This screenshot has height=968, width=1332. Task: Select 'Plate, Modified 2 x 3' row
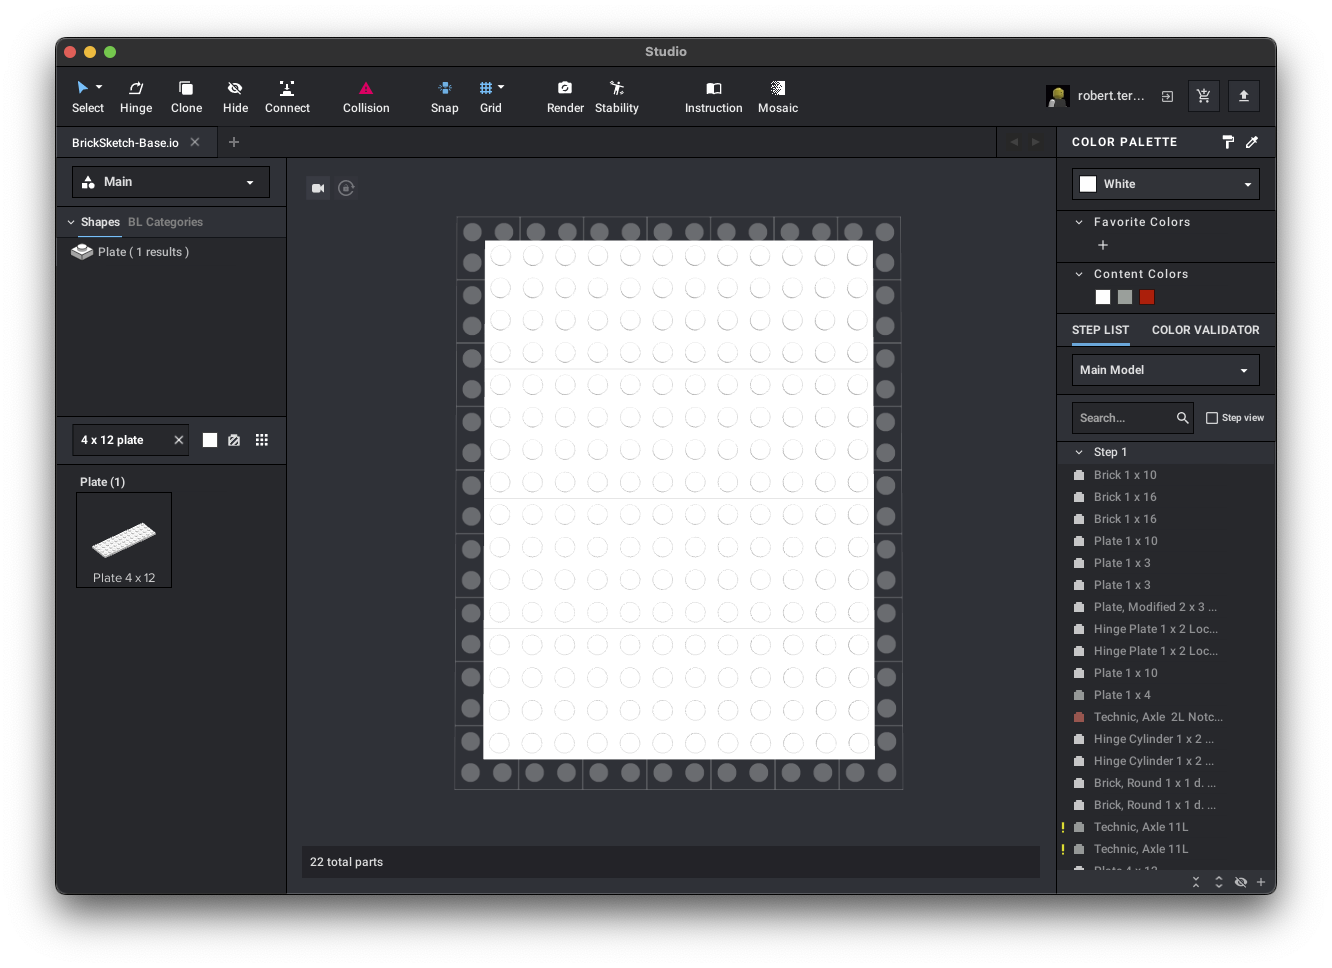click(x=1166, y=607)
